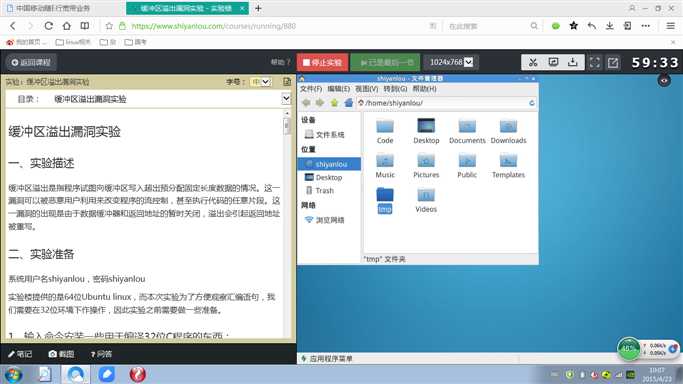The image size is (683, 384).
Task: Click the lab toolbar download icon
Action: coord(572,62)
